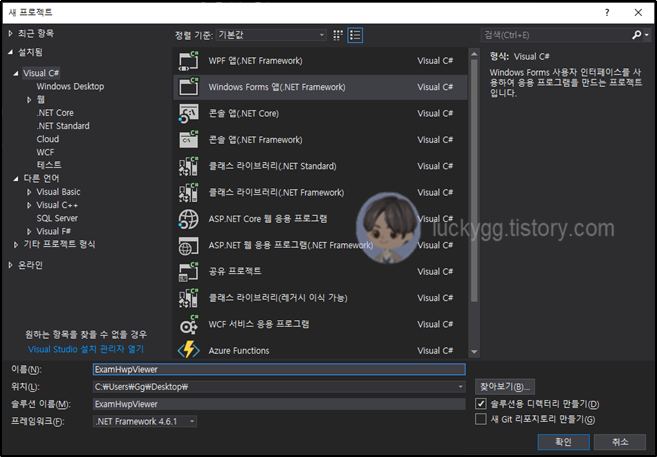
Task: Click the '확인' OK button
Action: (x=564, y=442)
